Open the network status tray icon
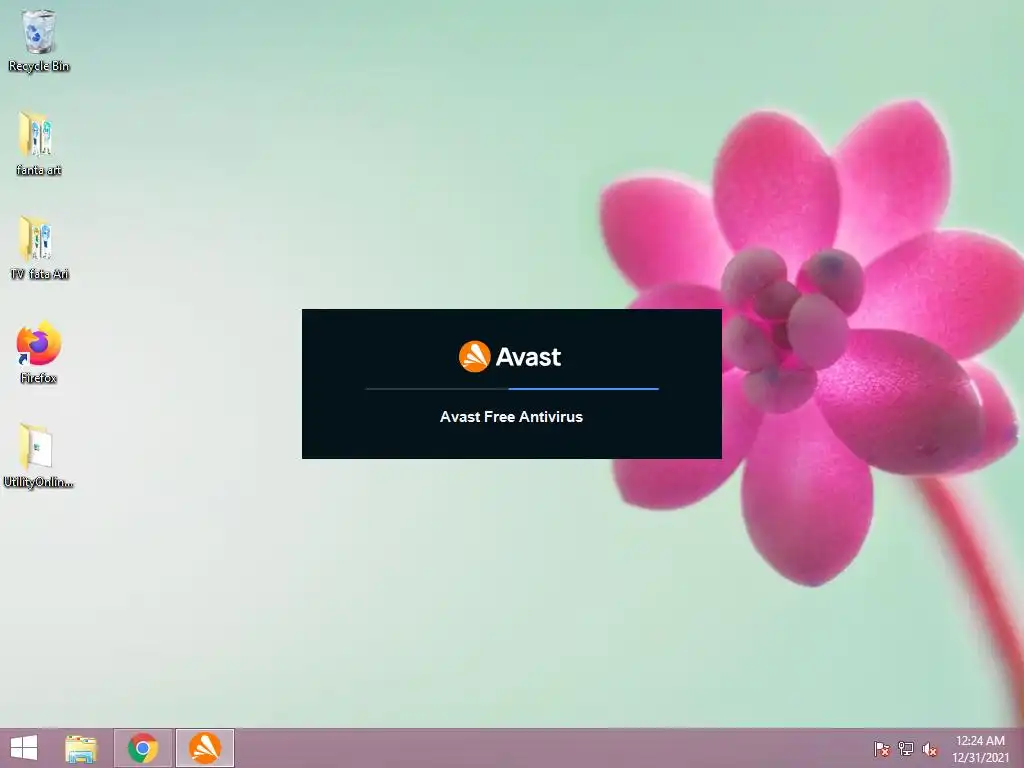 pyautogui.click(x=906, y=748)
